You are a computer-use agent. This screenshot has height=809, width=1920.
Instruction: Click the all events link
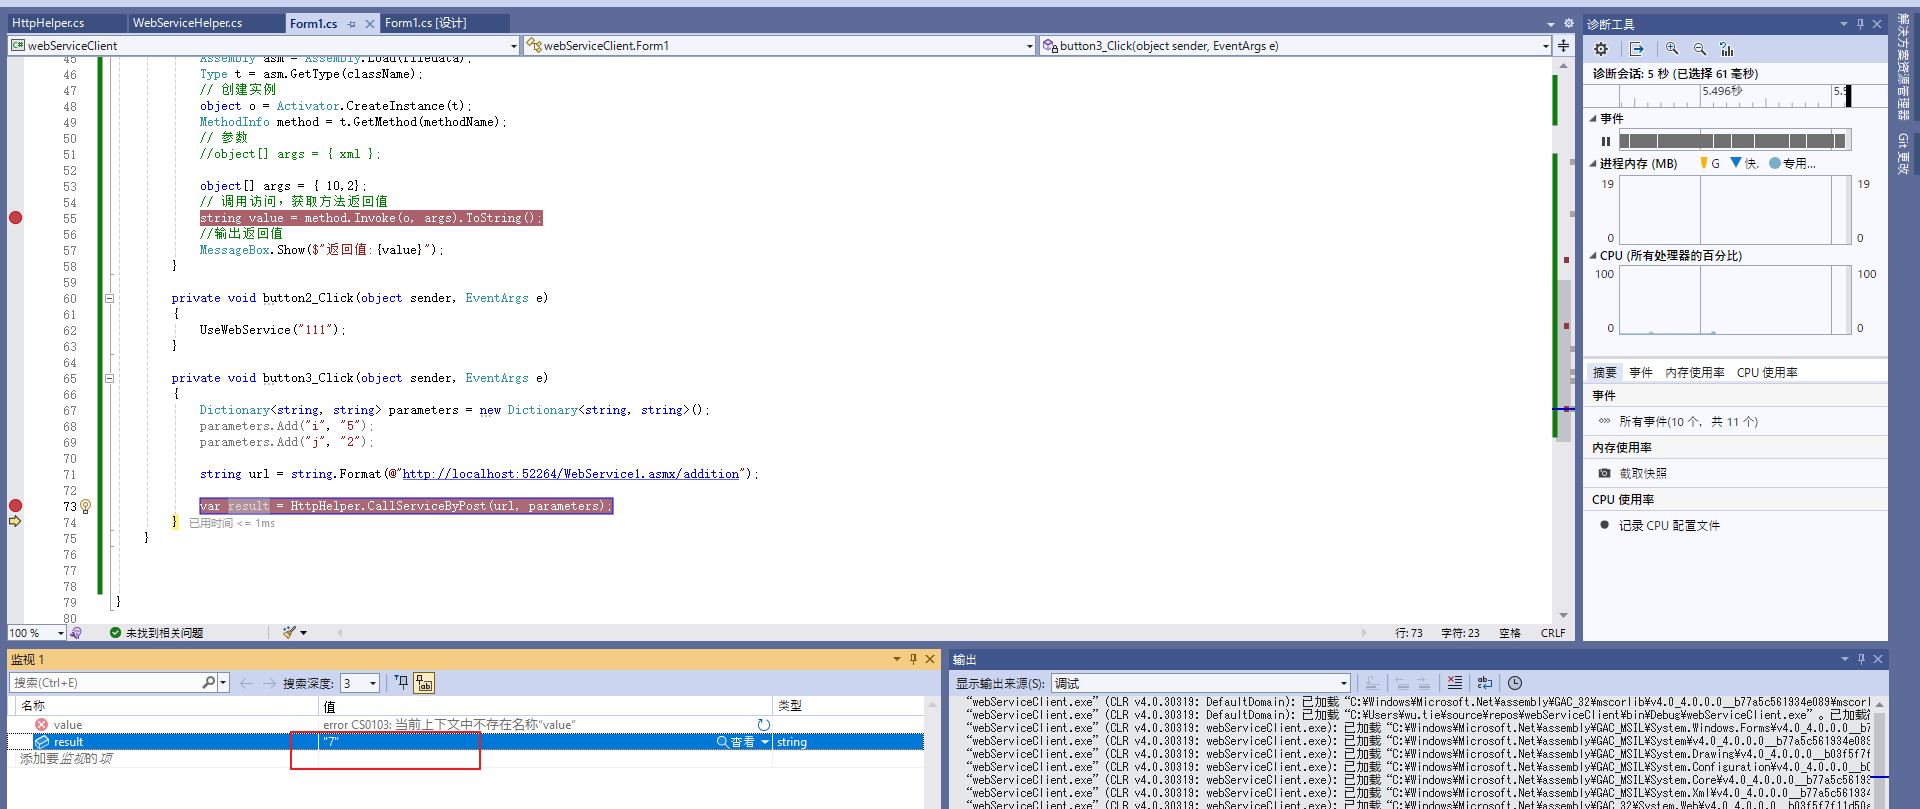pyautogui.click(x=1689, y=422)
